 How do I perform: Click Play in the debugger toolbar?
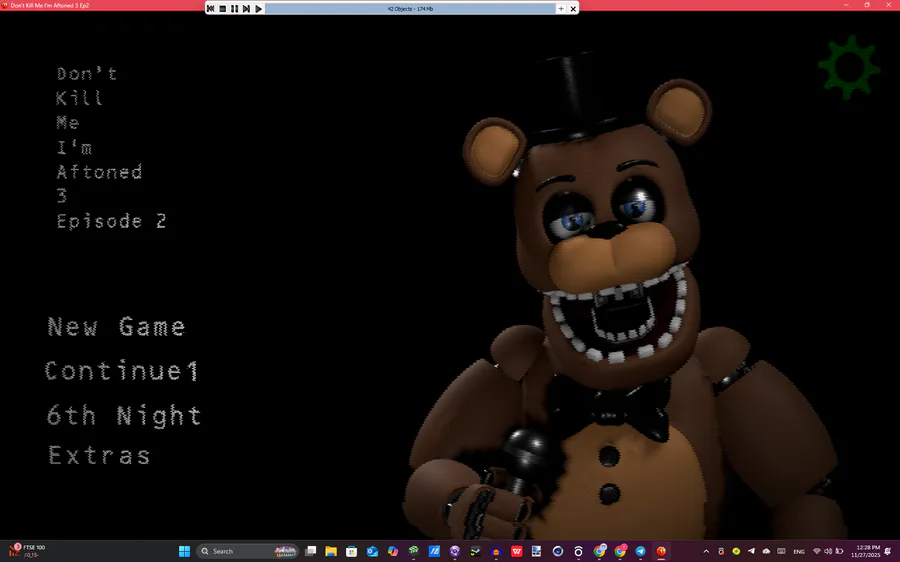[258, 9]
